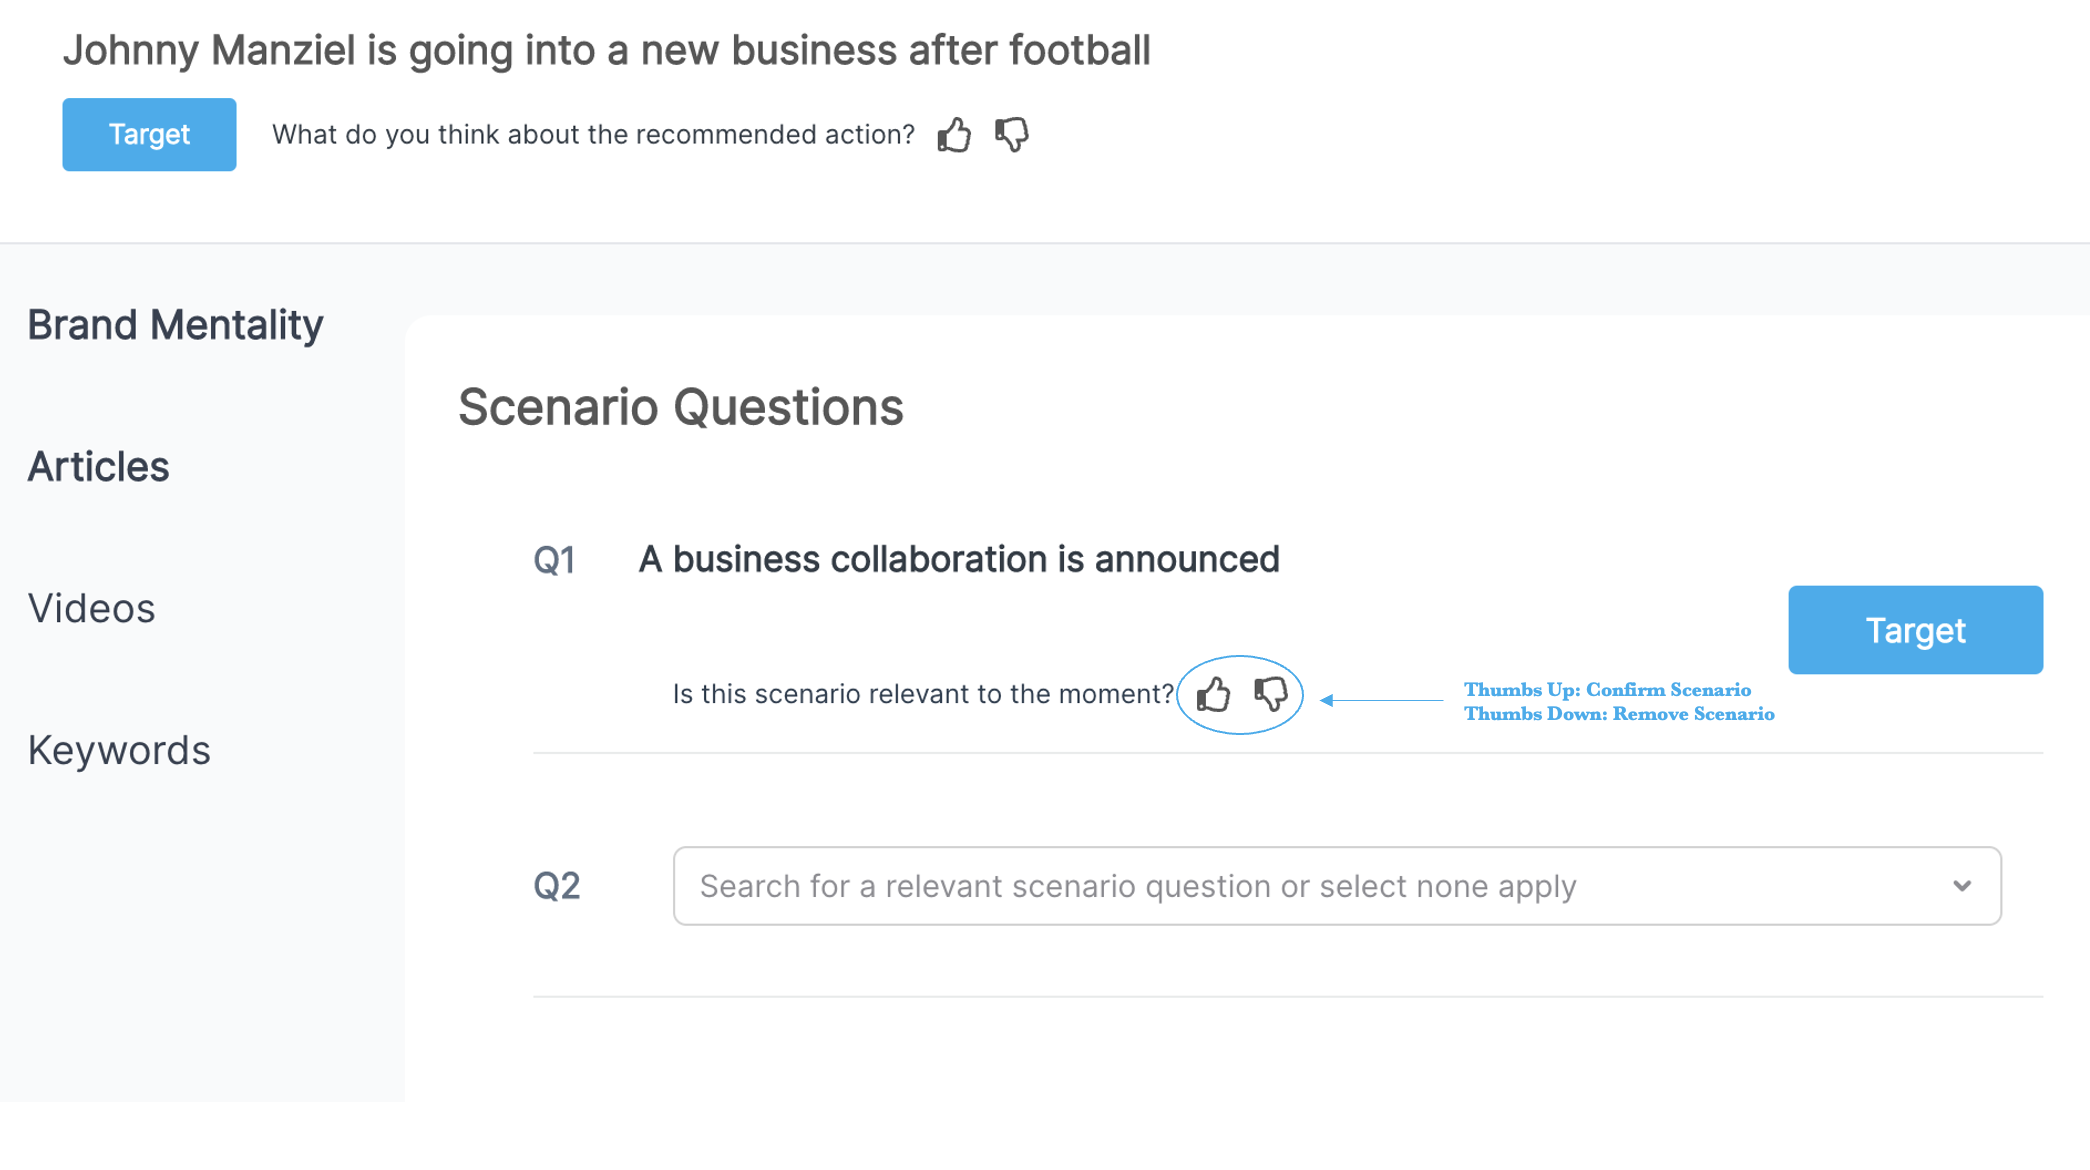Confirm Q1 scenario with thumbs up

[1213, 694]
